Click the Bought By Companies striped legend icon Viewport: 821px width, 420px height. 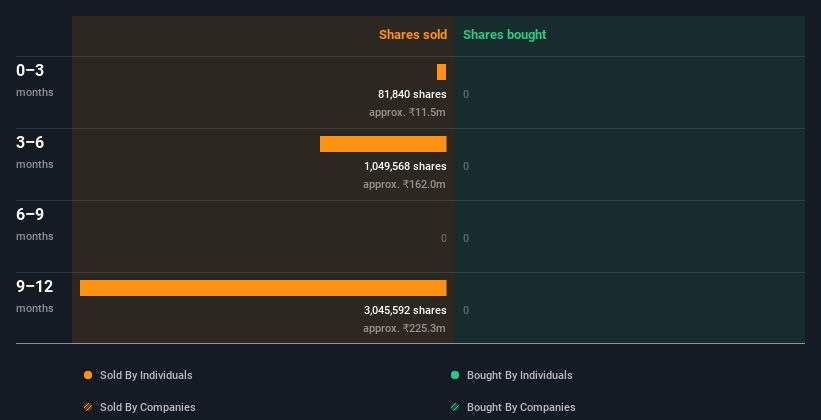pyautogui.click(x=455, y=407)
